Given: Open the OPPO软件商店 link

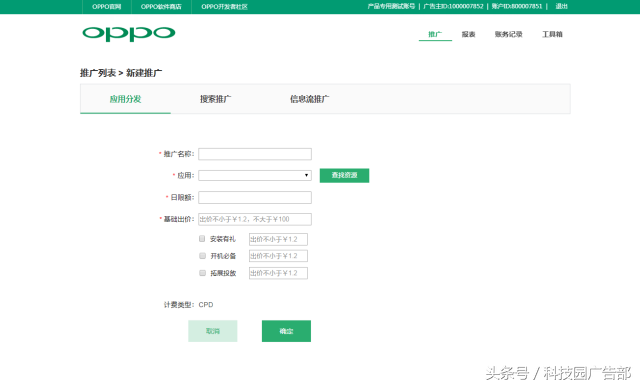Looking at the screenshot, I should click(161, 7).
